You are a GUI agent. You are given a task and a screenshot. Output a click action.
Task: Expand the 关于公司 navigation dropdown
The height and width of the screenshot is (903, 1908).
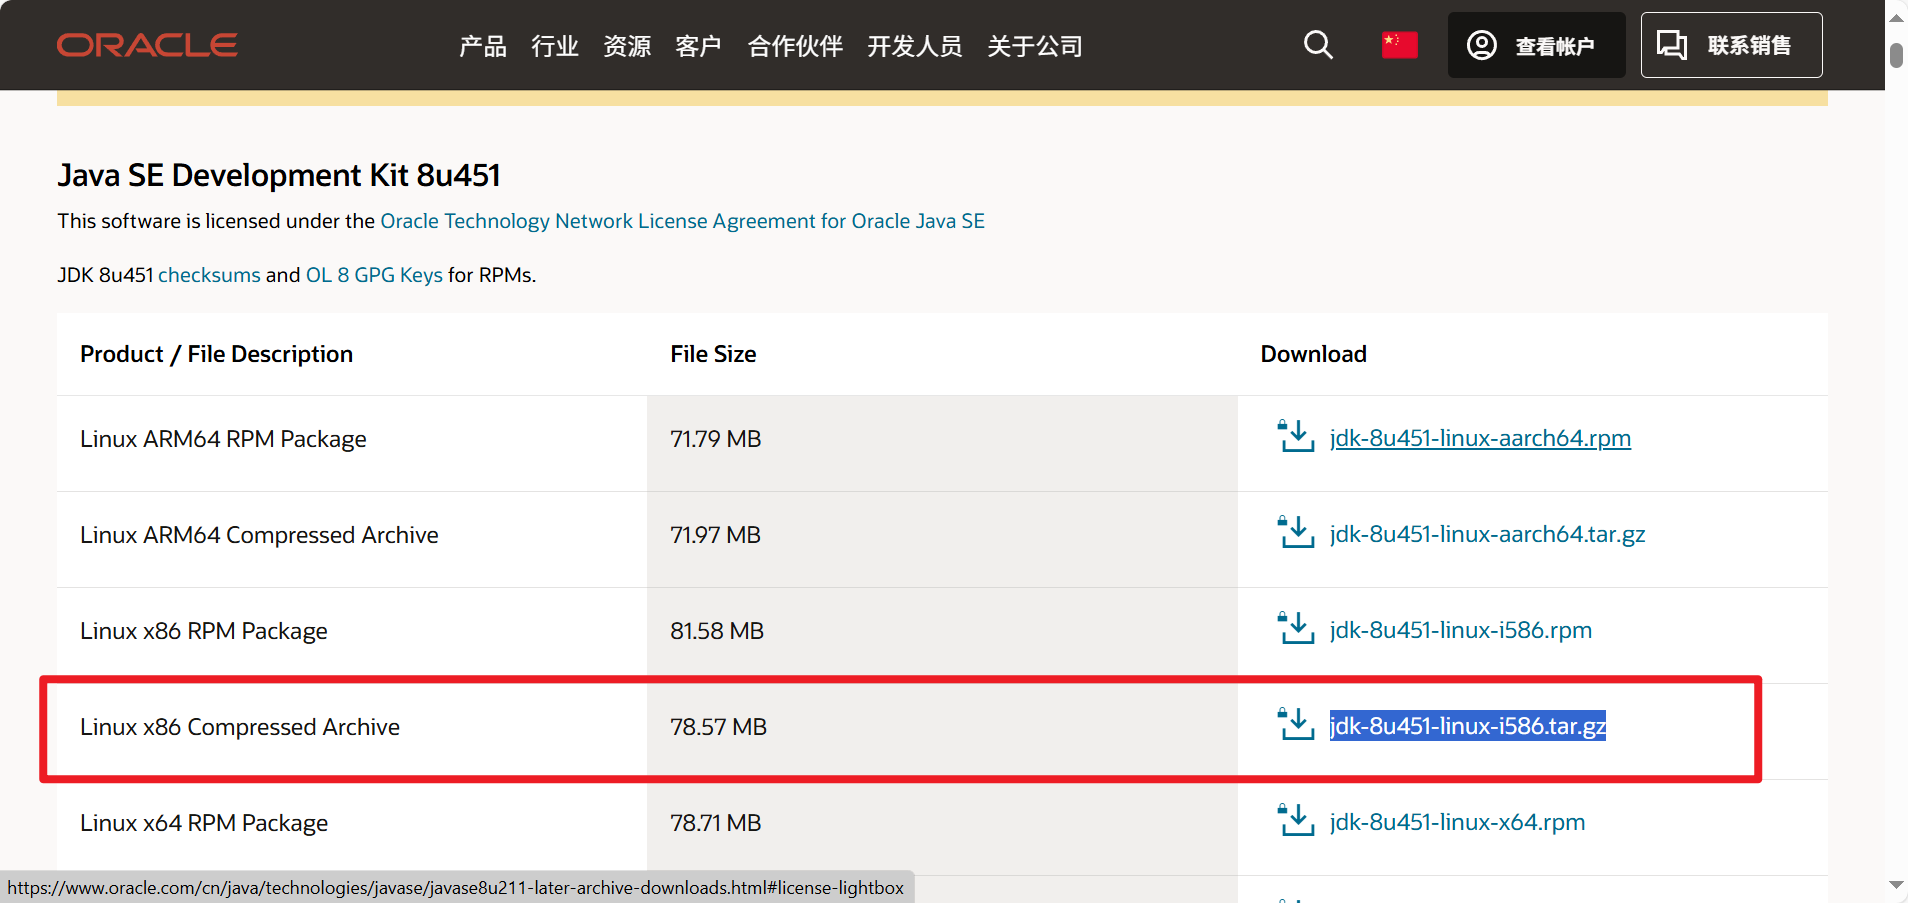(x=1035, y=46)
